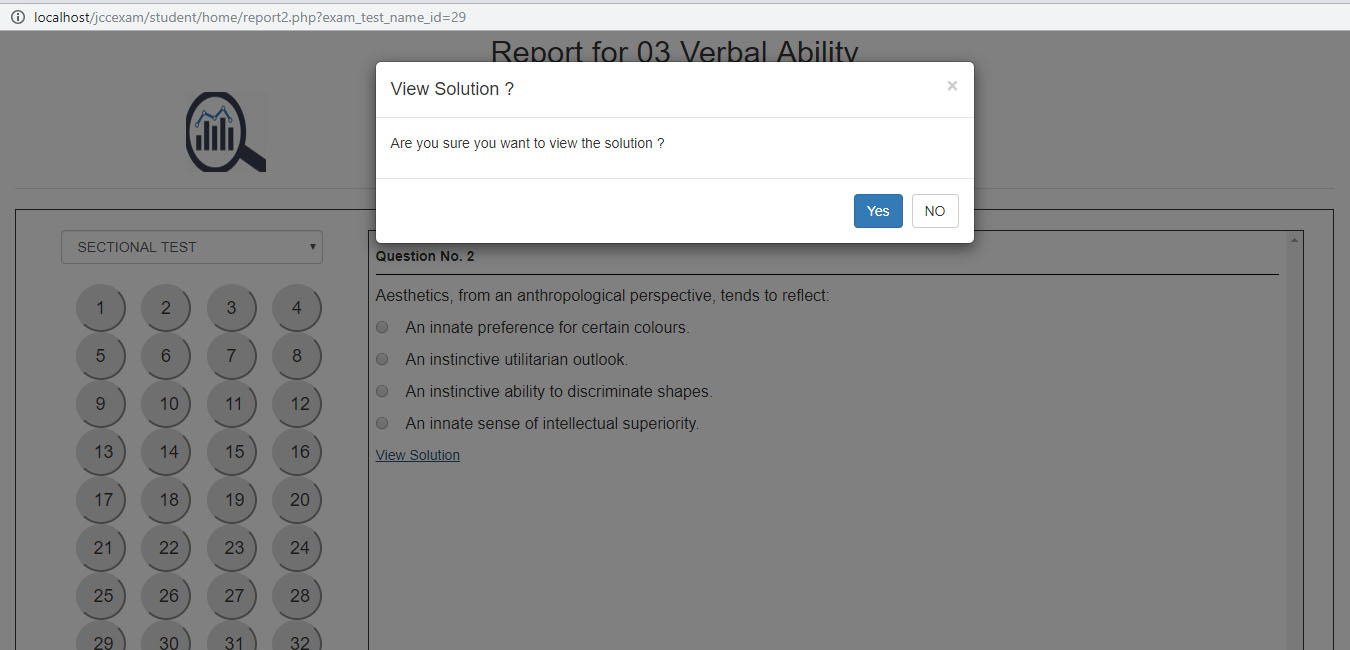
Task: Click the site info icon in address bar
Action: coord(17,17)
